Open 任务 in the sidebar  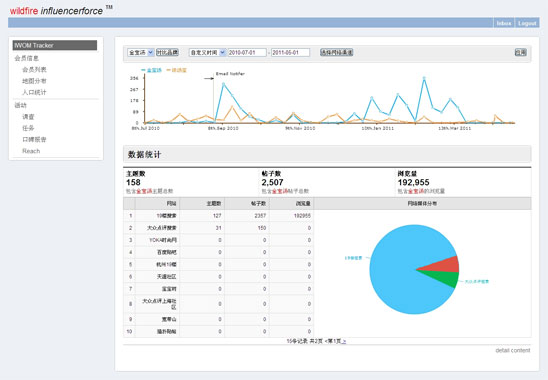(x=28, y=128)
